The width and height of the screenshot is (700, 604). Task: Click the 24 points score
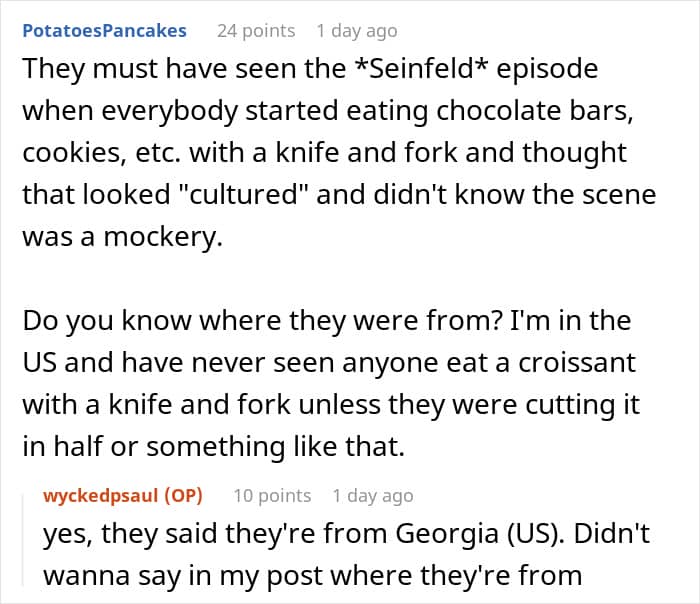256,31
